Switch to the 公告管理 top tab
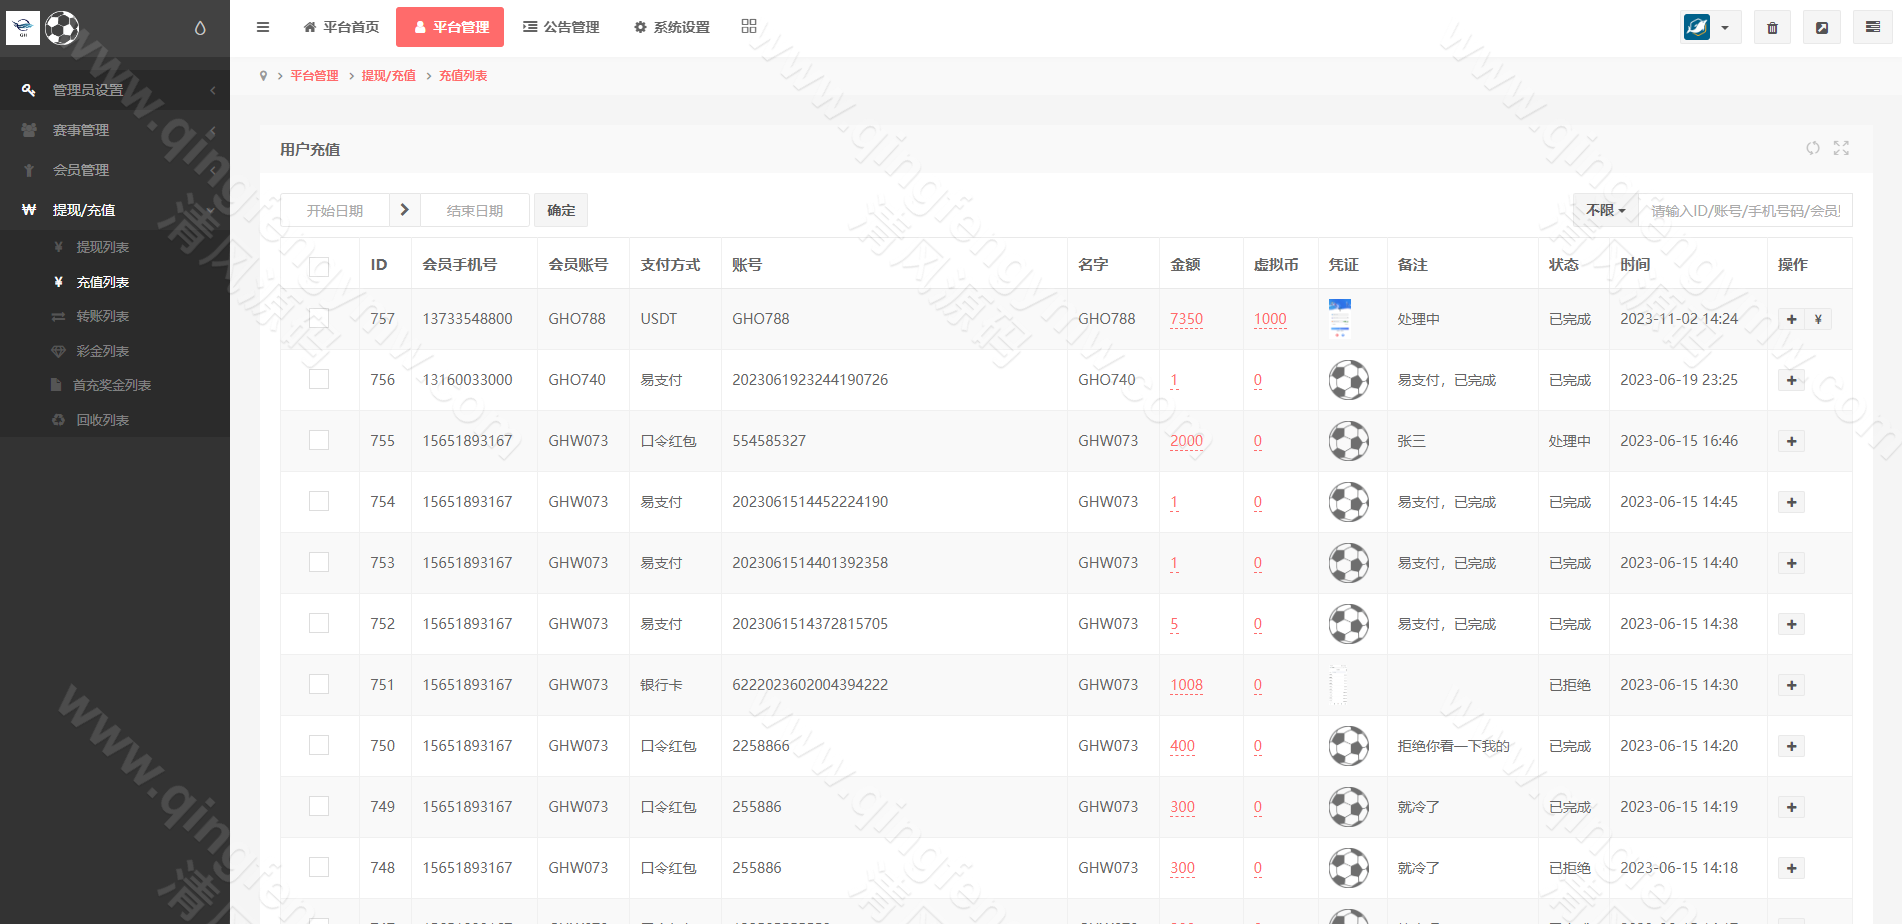1902x924 pixels. pos(561,27)
